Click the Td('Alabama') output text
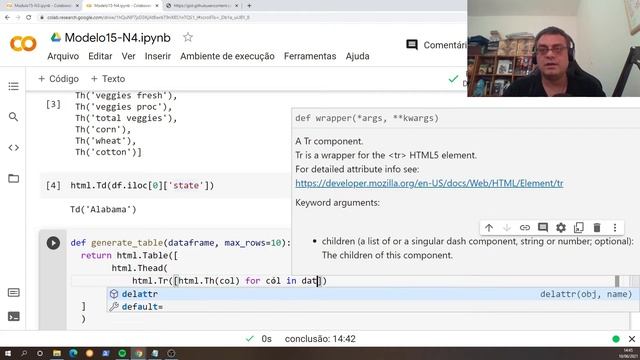Screen dimensions: 640x360 pos(103,209)
